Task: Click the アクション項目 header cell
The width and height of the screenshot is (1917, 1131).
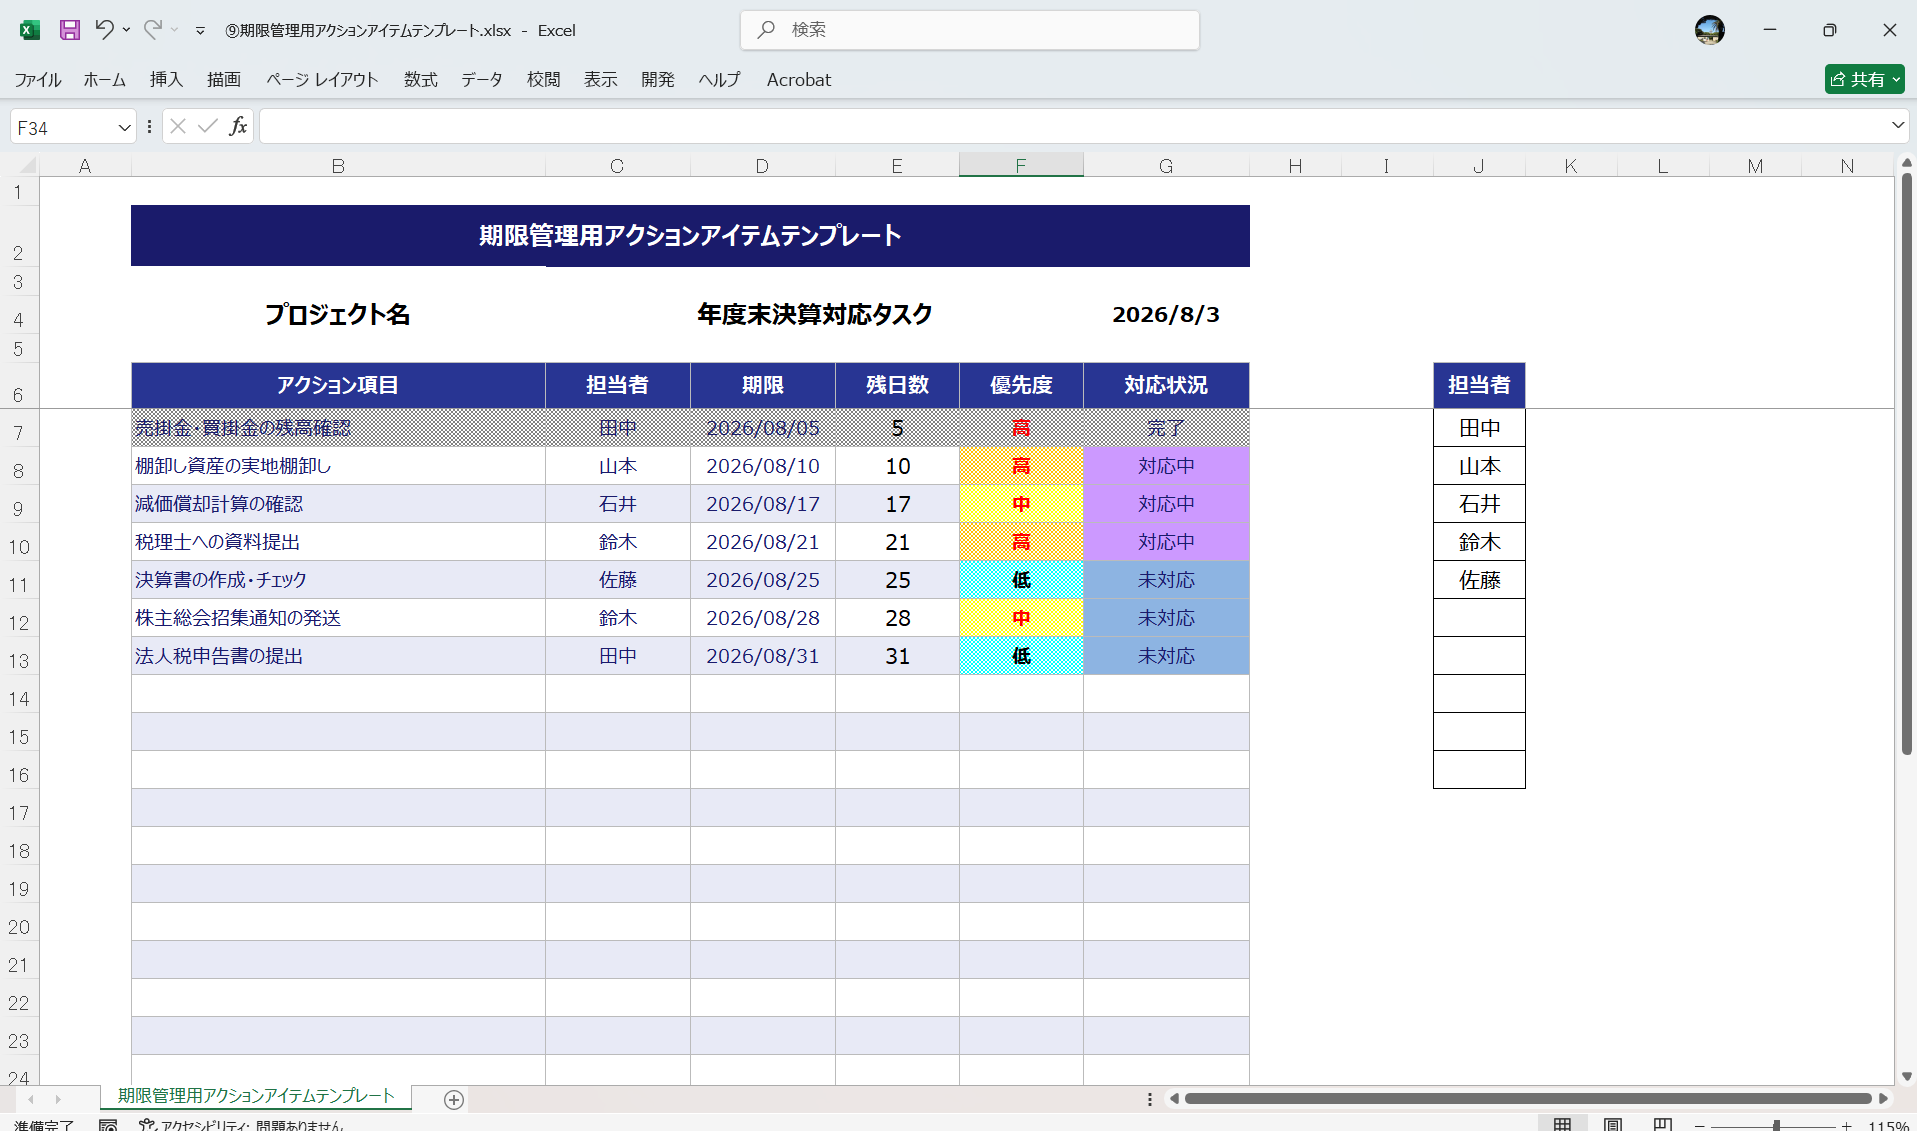Action: pos(338,385)
